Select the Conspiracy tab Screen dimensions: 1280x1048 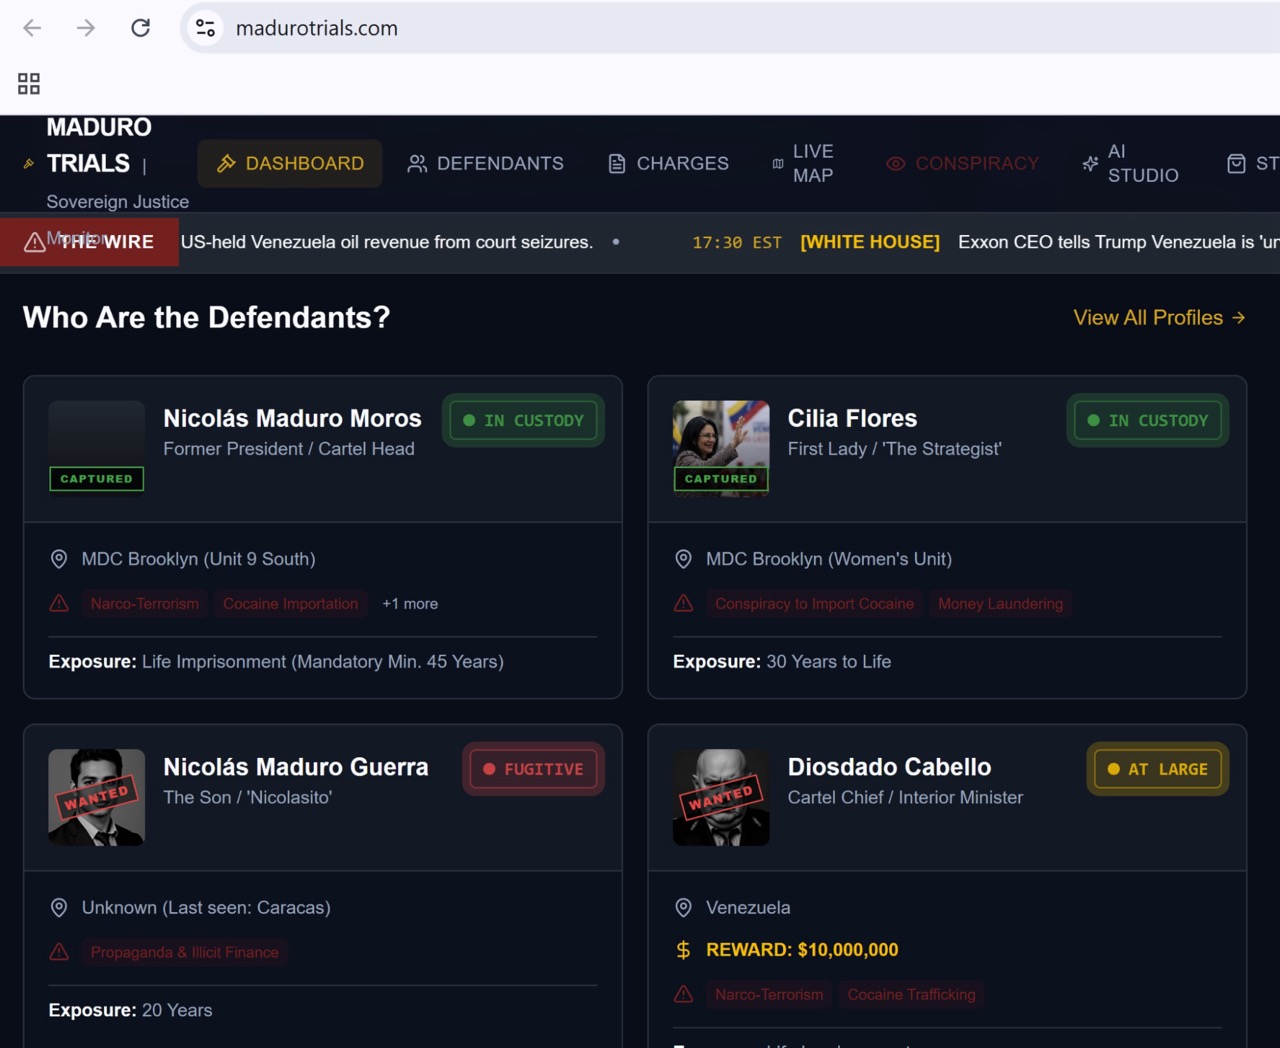962,164
